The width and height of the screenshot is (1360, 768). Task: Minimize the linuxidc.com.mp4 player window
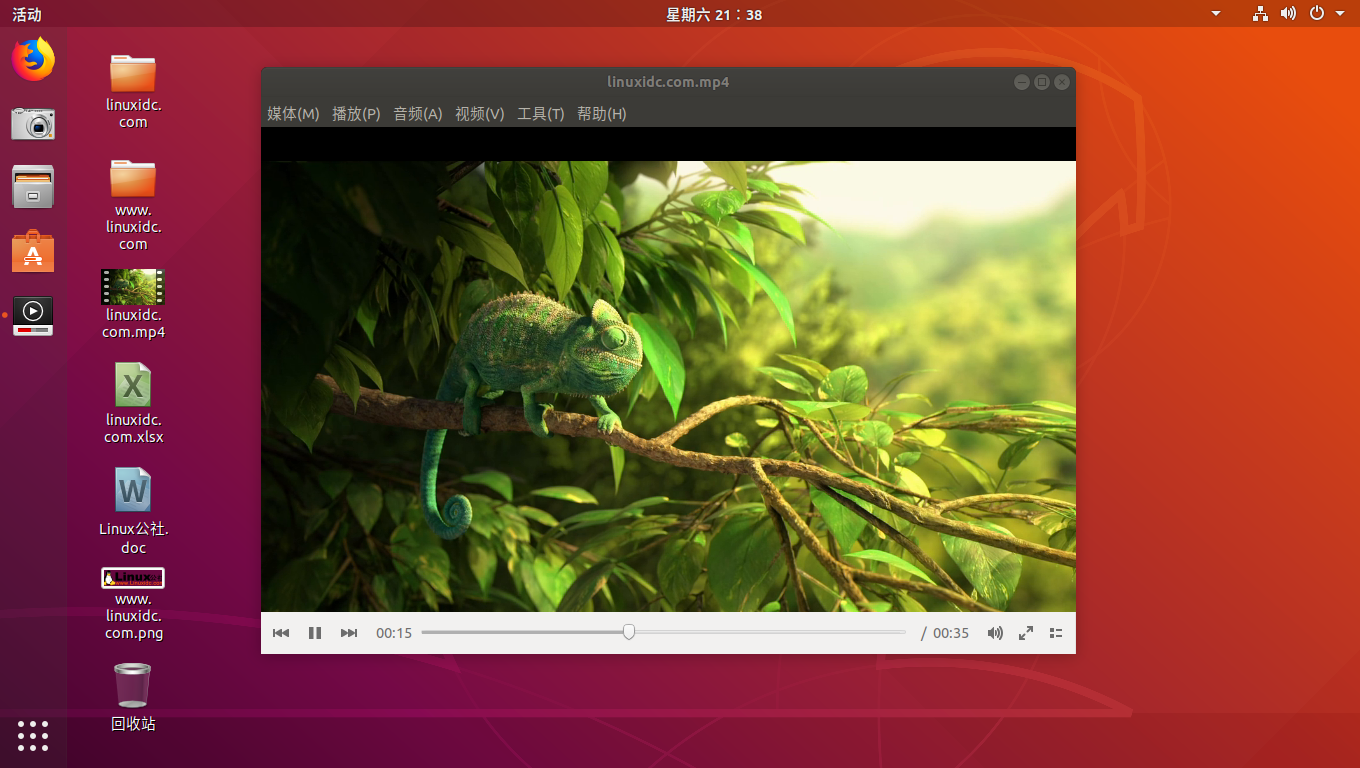tap(1022, 82)
